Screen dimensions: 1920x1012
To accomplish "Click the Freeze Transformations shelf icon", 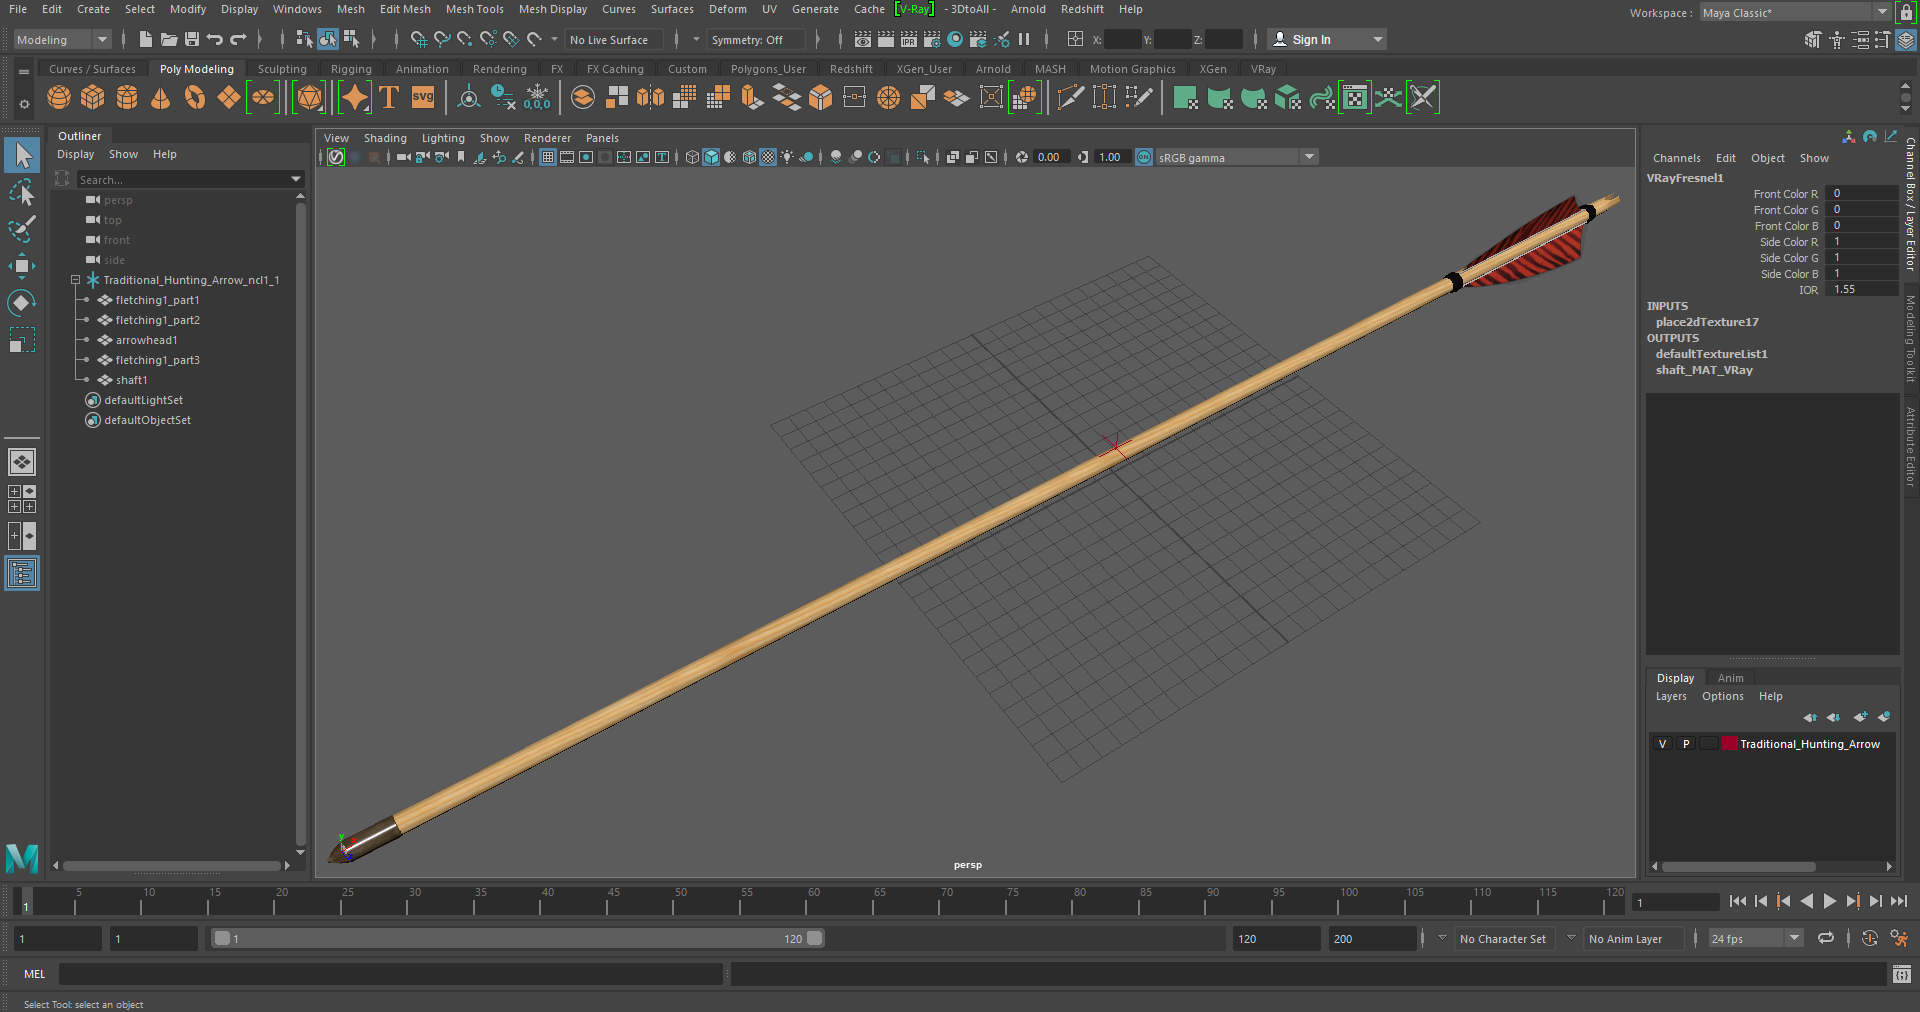I will [x=537, y=97].
